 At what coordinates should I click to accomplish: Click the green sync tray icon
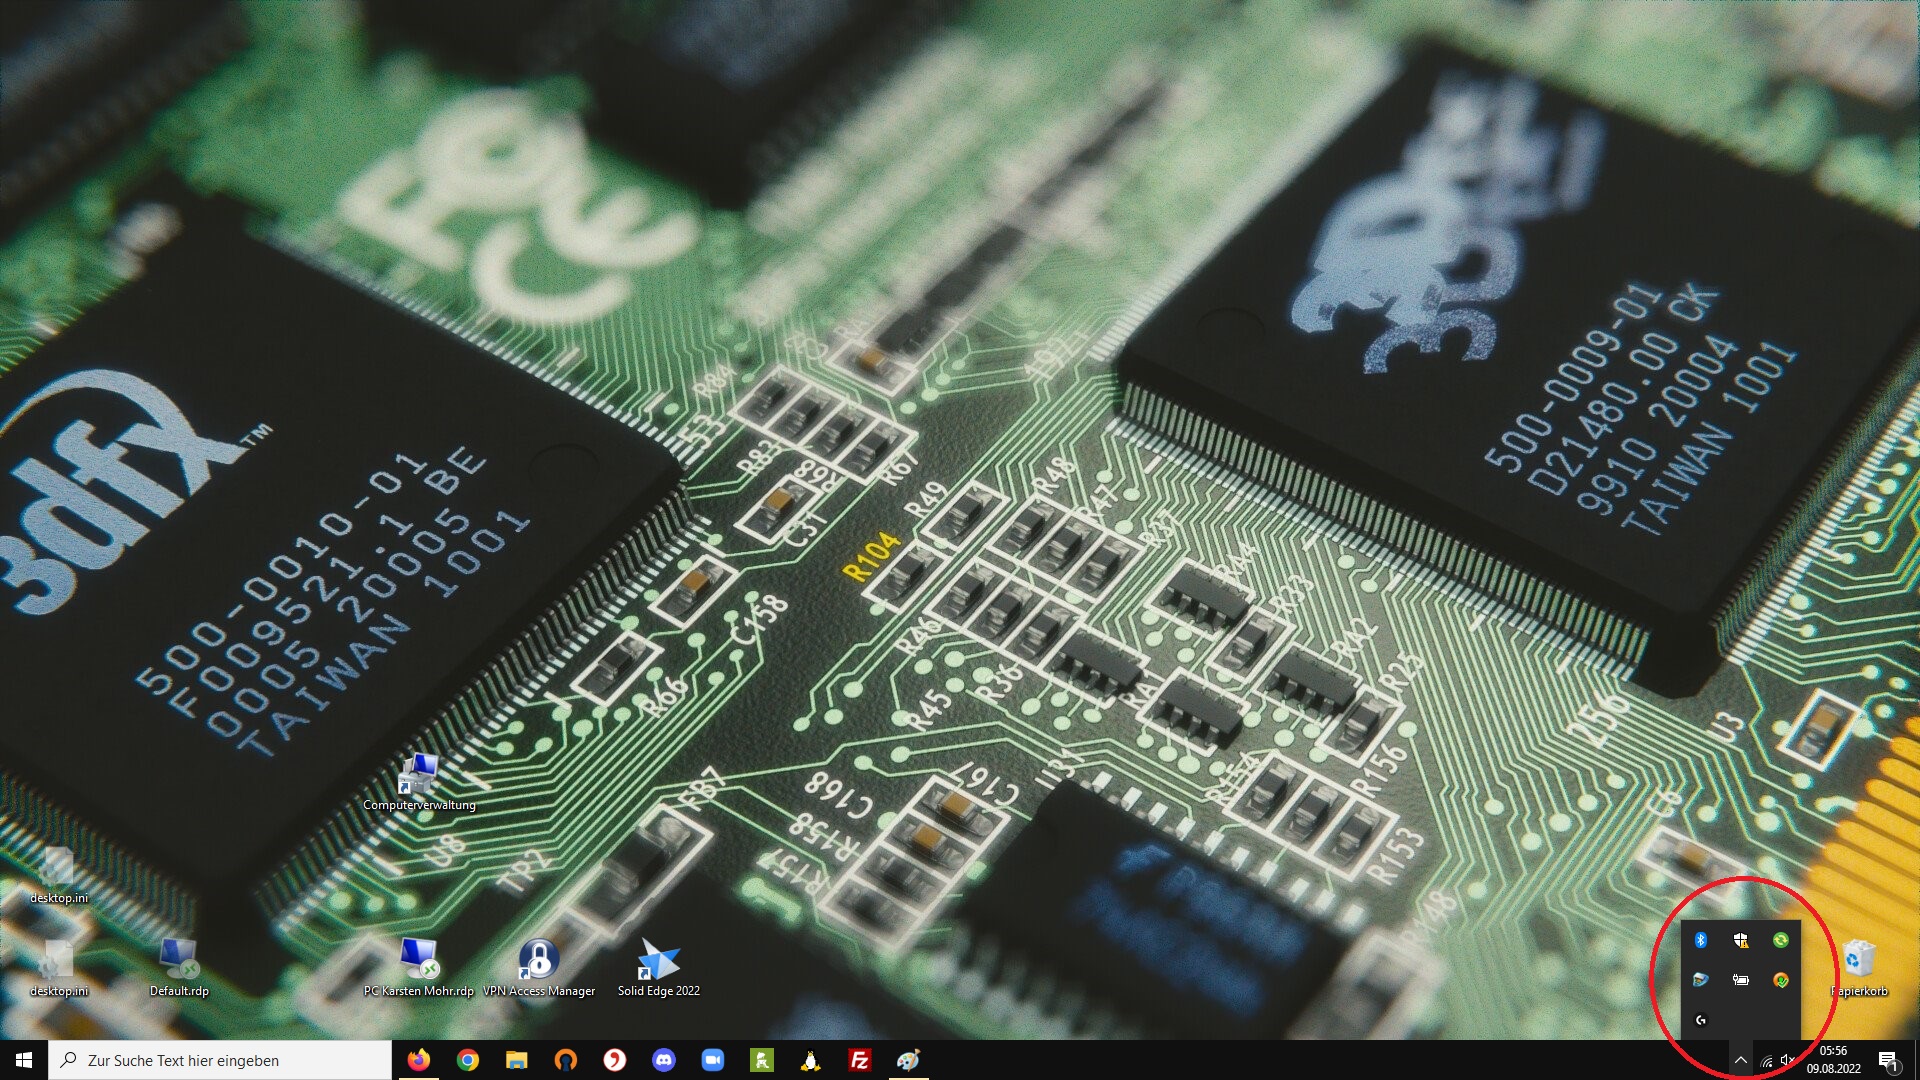tap(1781, 940)
